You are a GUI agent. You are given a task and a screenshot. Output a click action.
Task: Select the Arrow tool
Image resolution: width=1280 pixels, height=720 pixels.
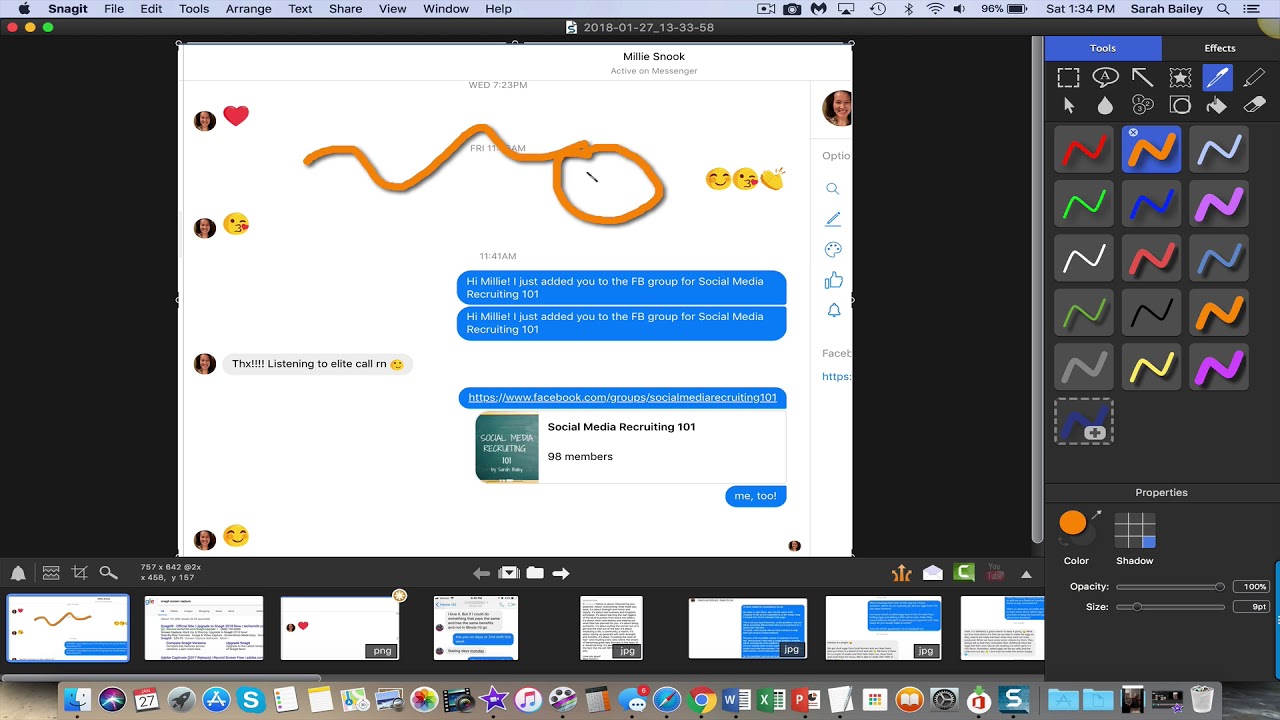click(x=1142, y=78)
